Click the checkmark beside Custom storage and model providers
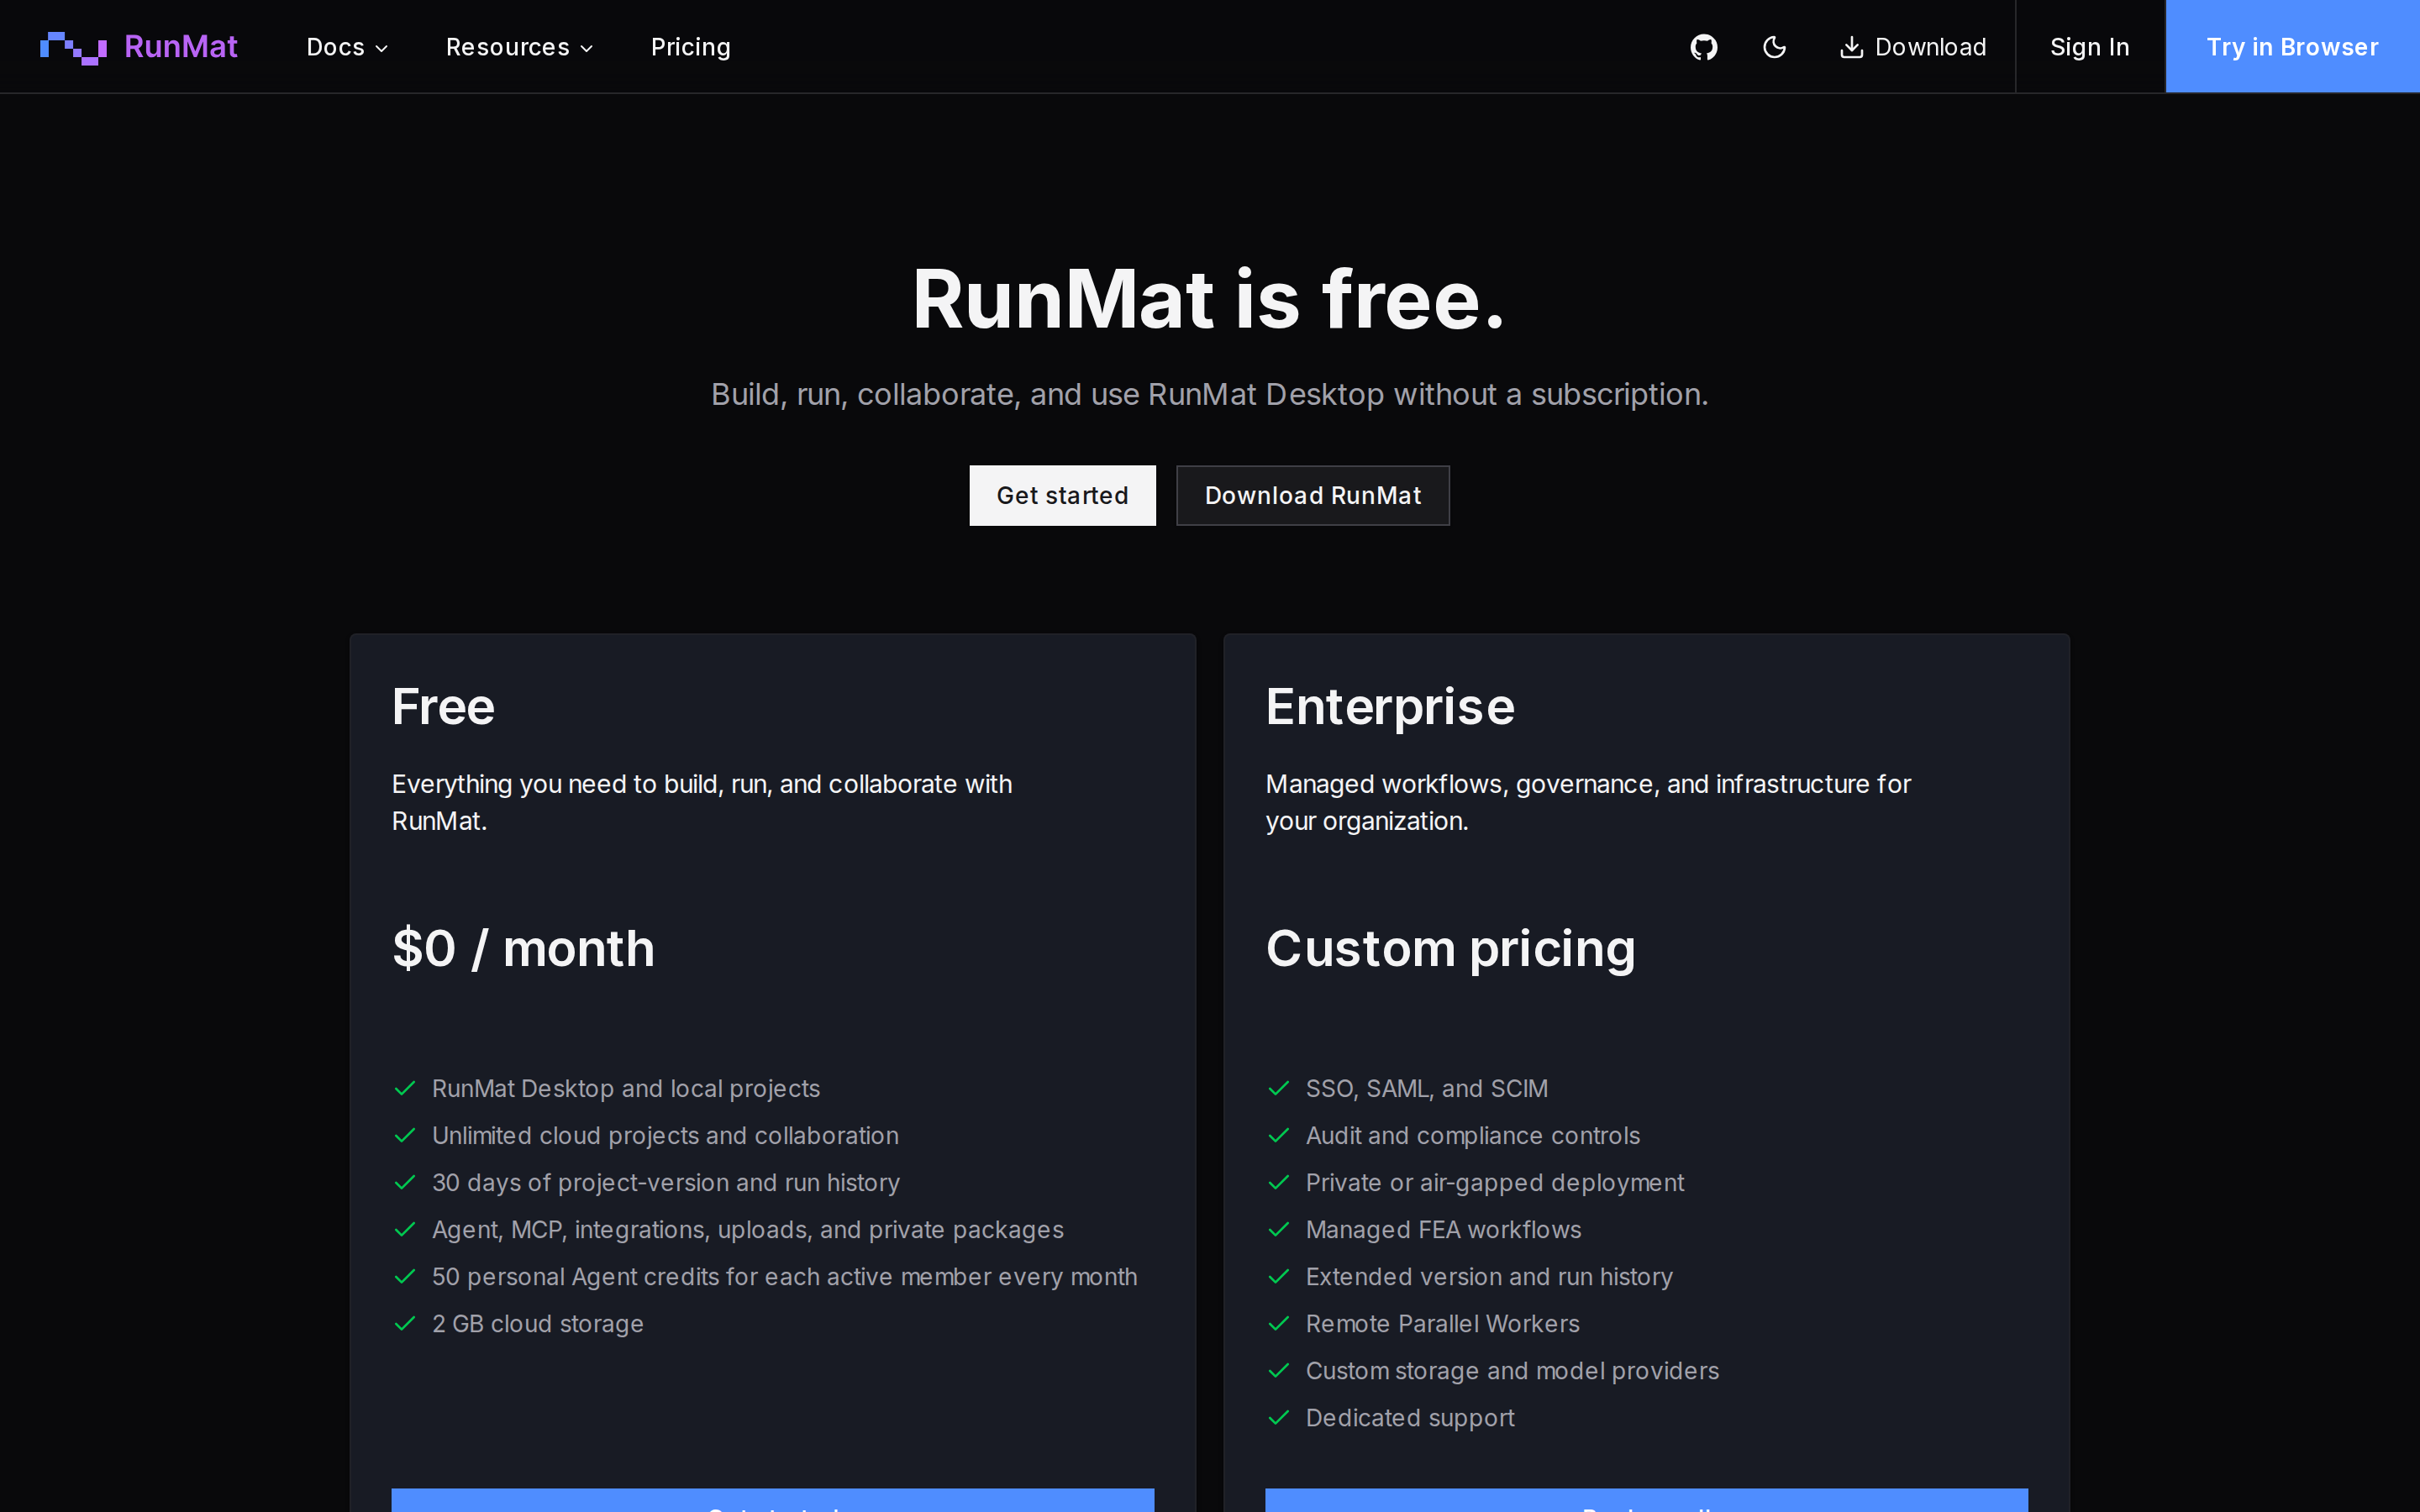The height and width of the screenshot is (1512, 2420). point(1279,1370)
